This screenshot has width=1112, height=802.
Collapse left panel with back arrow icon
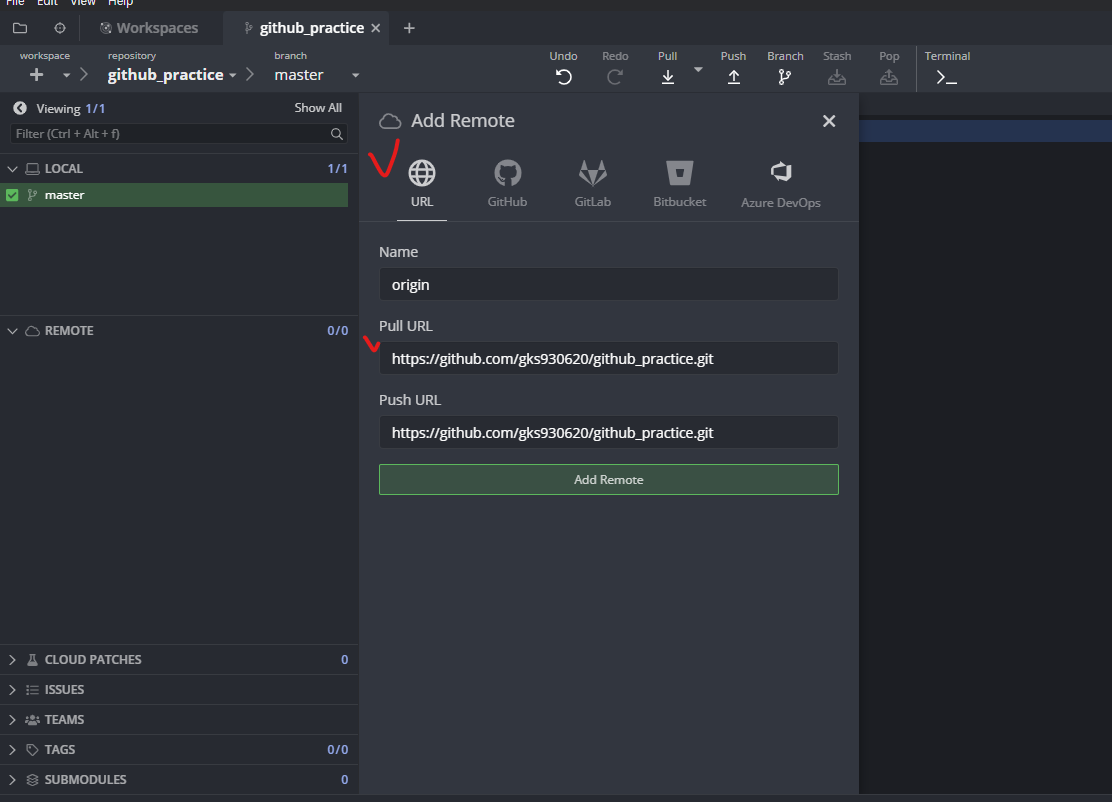click(x=20, y=108)
